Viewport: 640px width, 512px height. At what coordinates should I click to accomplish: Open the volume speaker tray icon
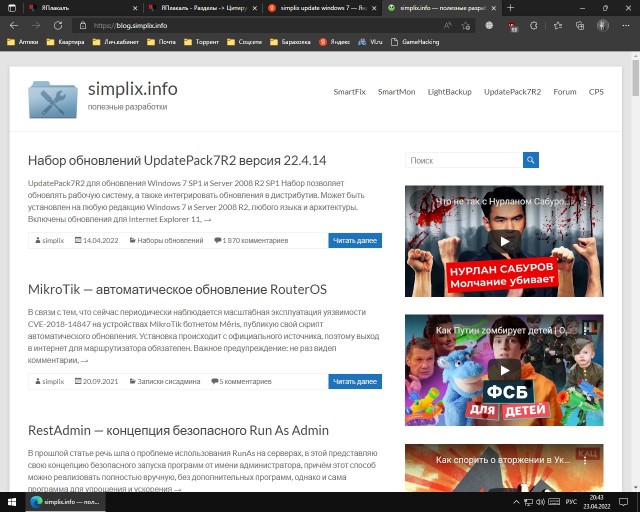point(540,502)
